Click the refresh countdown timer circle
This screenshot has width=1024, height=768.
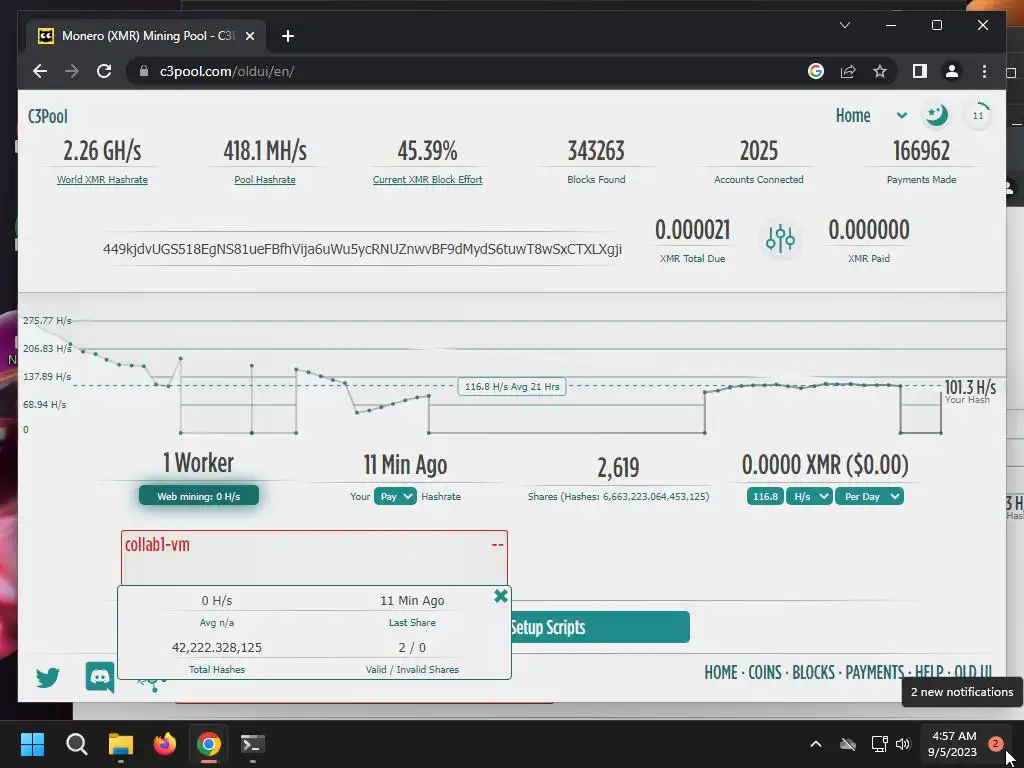coord(978,116)
